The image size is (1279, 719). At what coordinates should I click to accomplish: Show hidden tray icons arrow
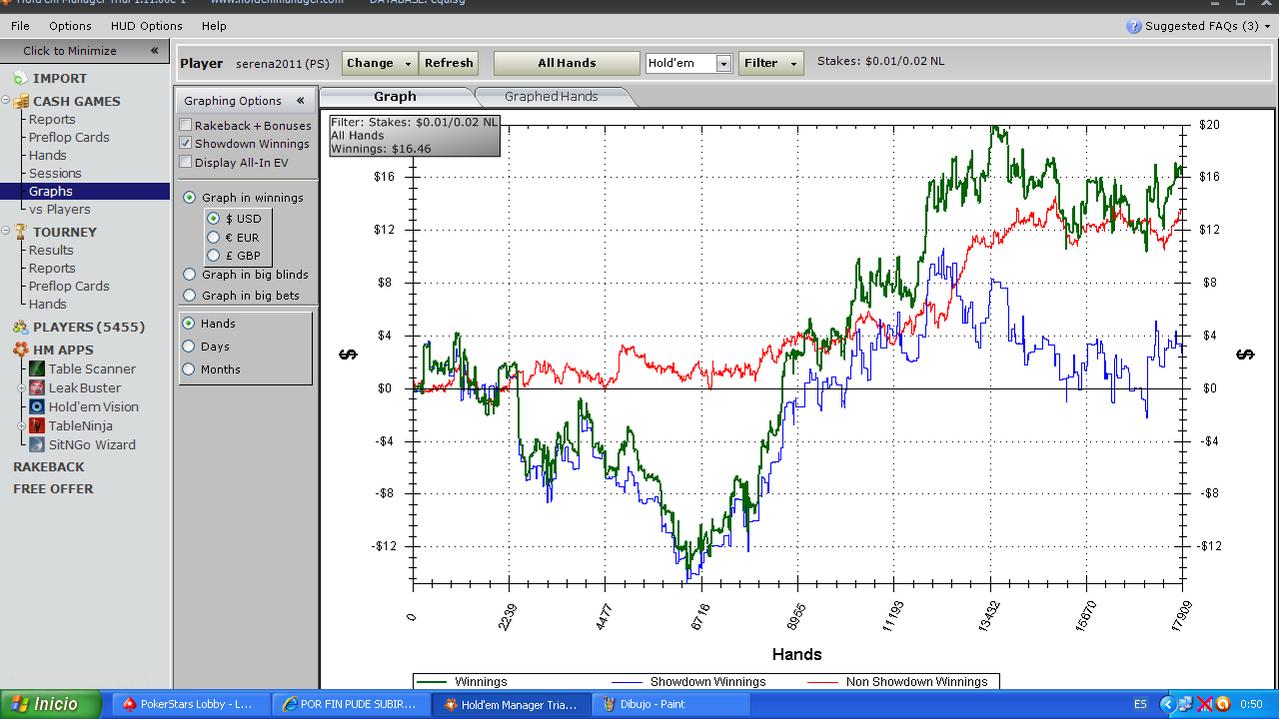(x=1166, y=704)
